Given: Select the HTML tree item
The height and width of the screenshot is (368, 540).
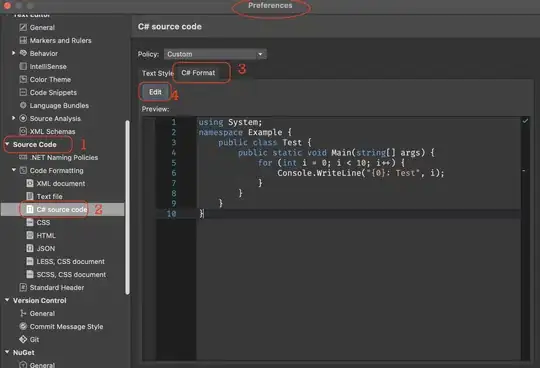Looking at the screenshot, I should coord(46,235).
